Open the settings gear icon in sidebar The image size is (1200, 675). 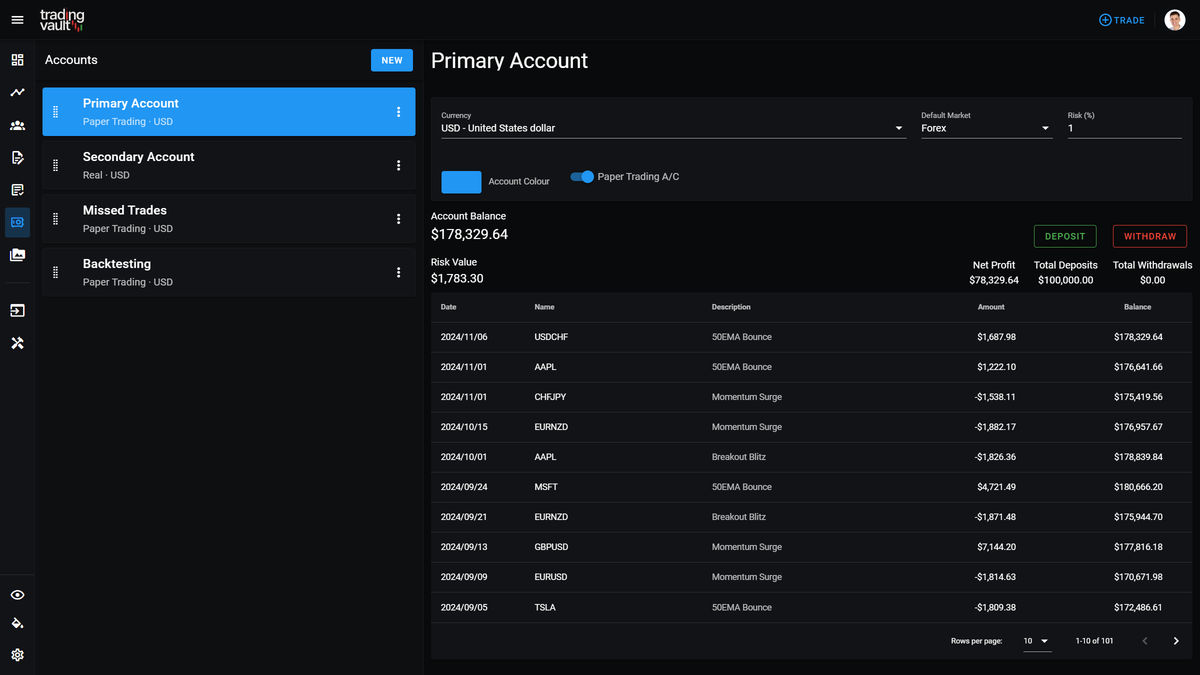pyautogui.click(x=17, y=655)
